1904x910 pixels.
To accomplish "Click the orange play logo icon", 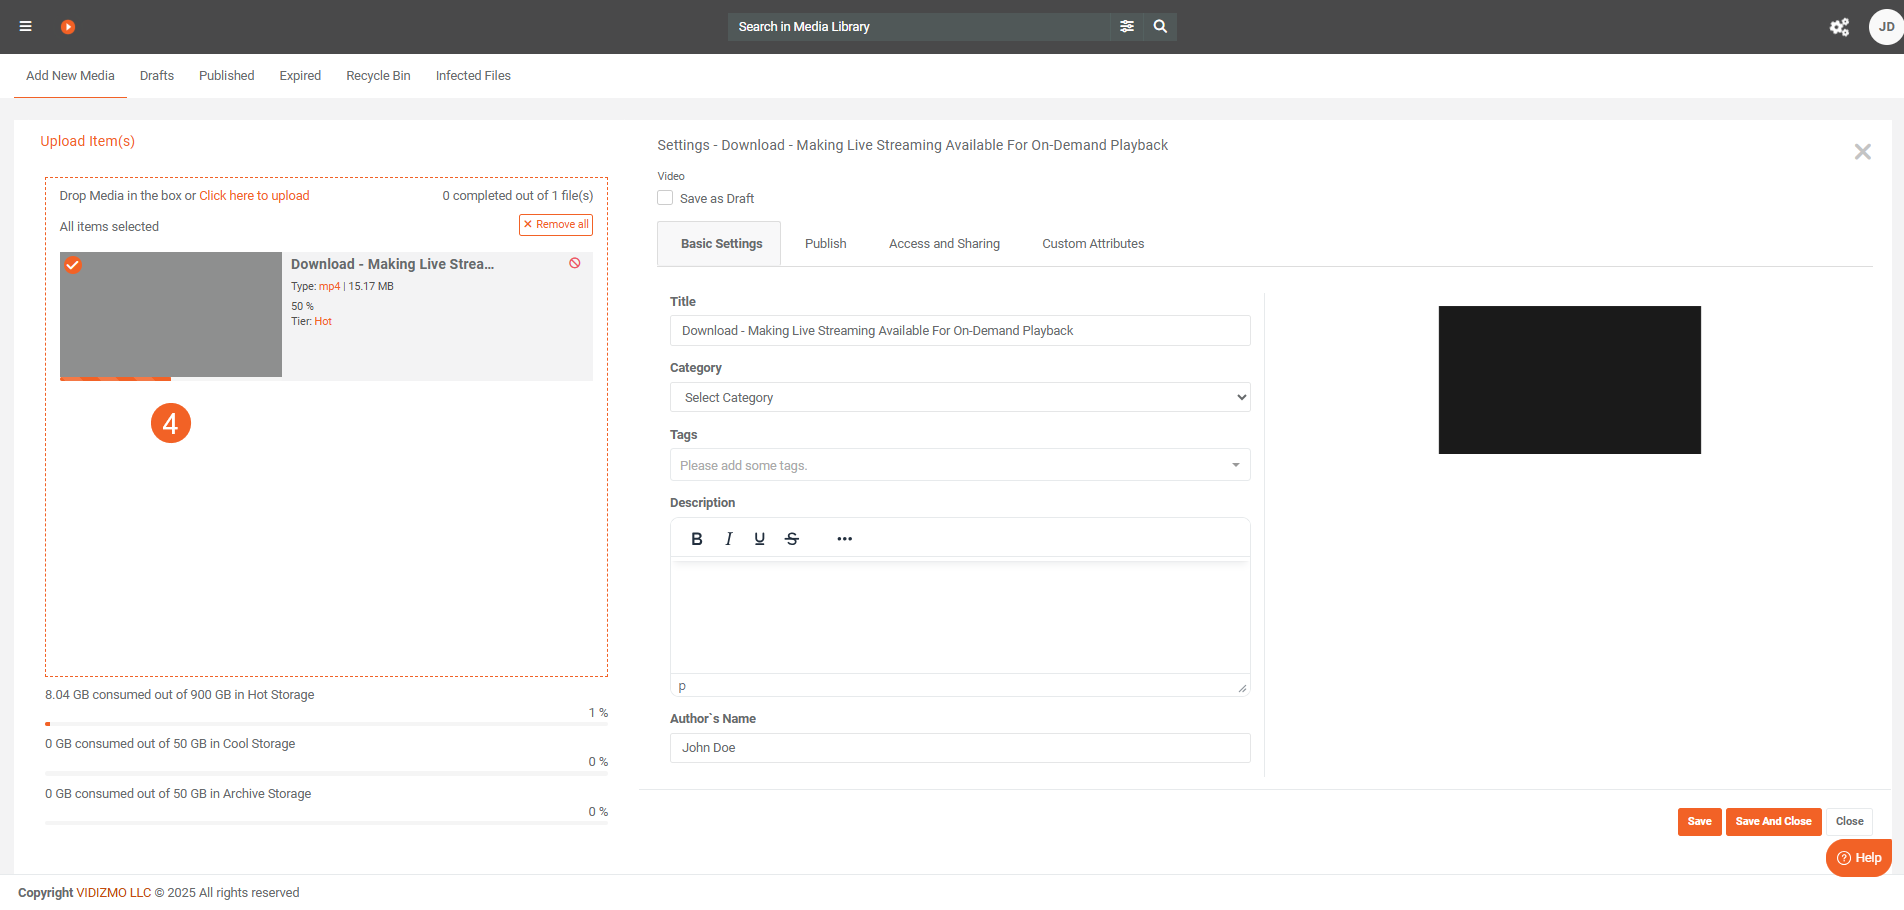I will [68, 27].
